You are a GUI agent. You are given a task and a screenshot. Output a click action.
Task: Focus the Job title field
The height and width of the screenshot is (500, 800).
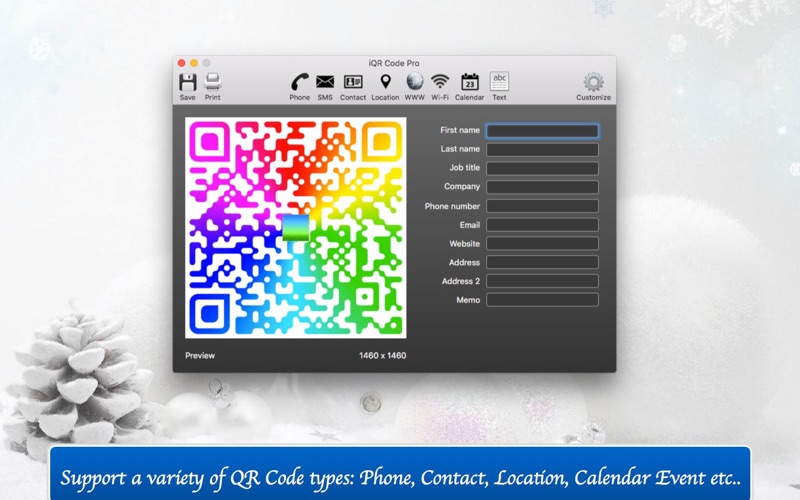point(542,168)
